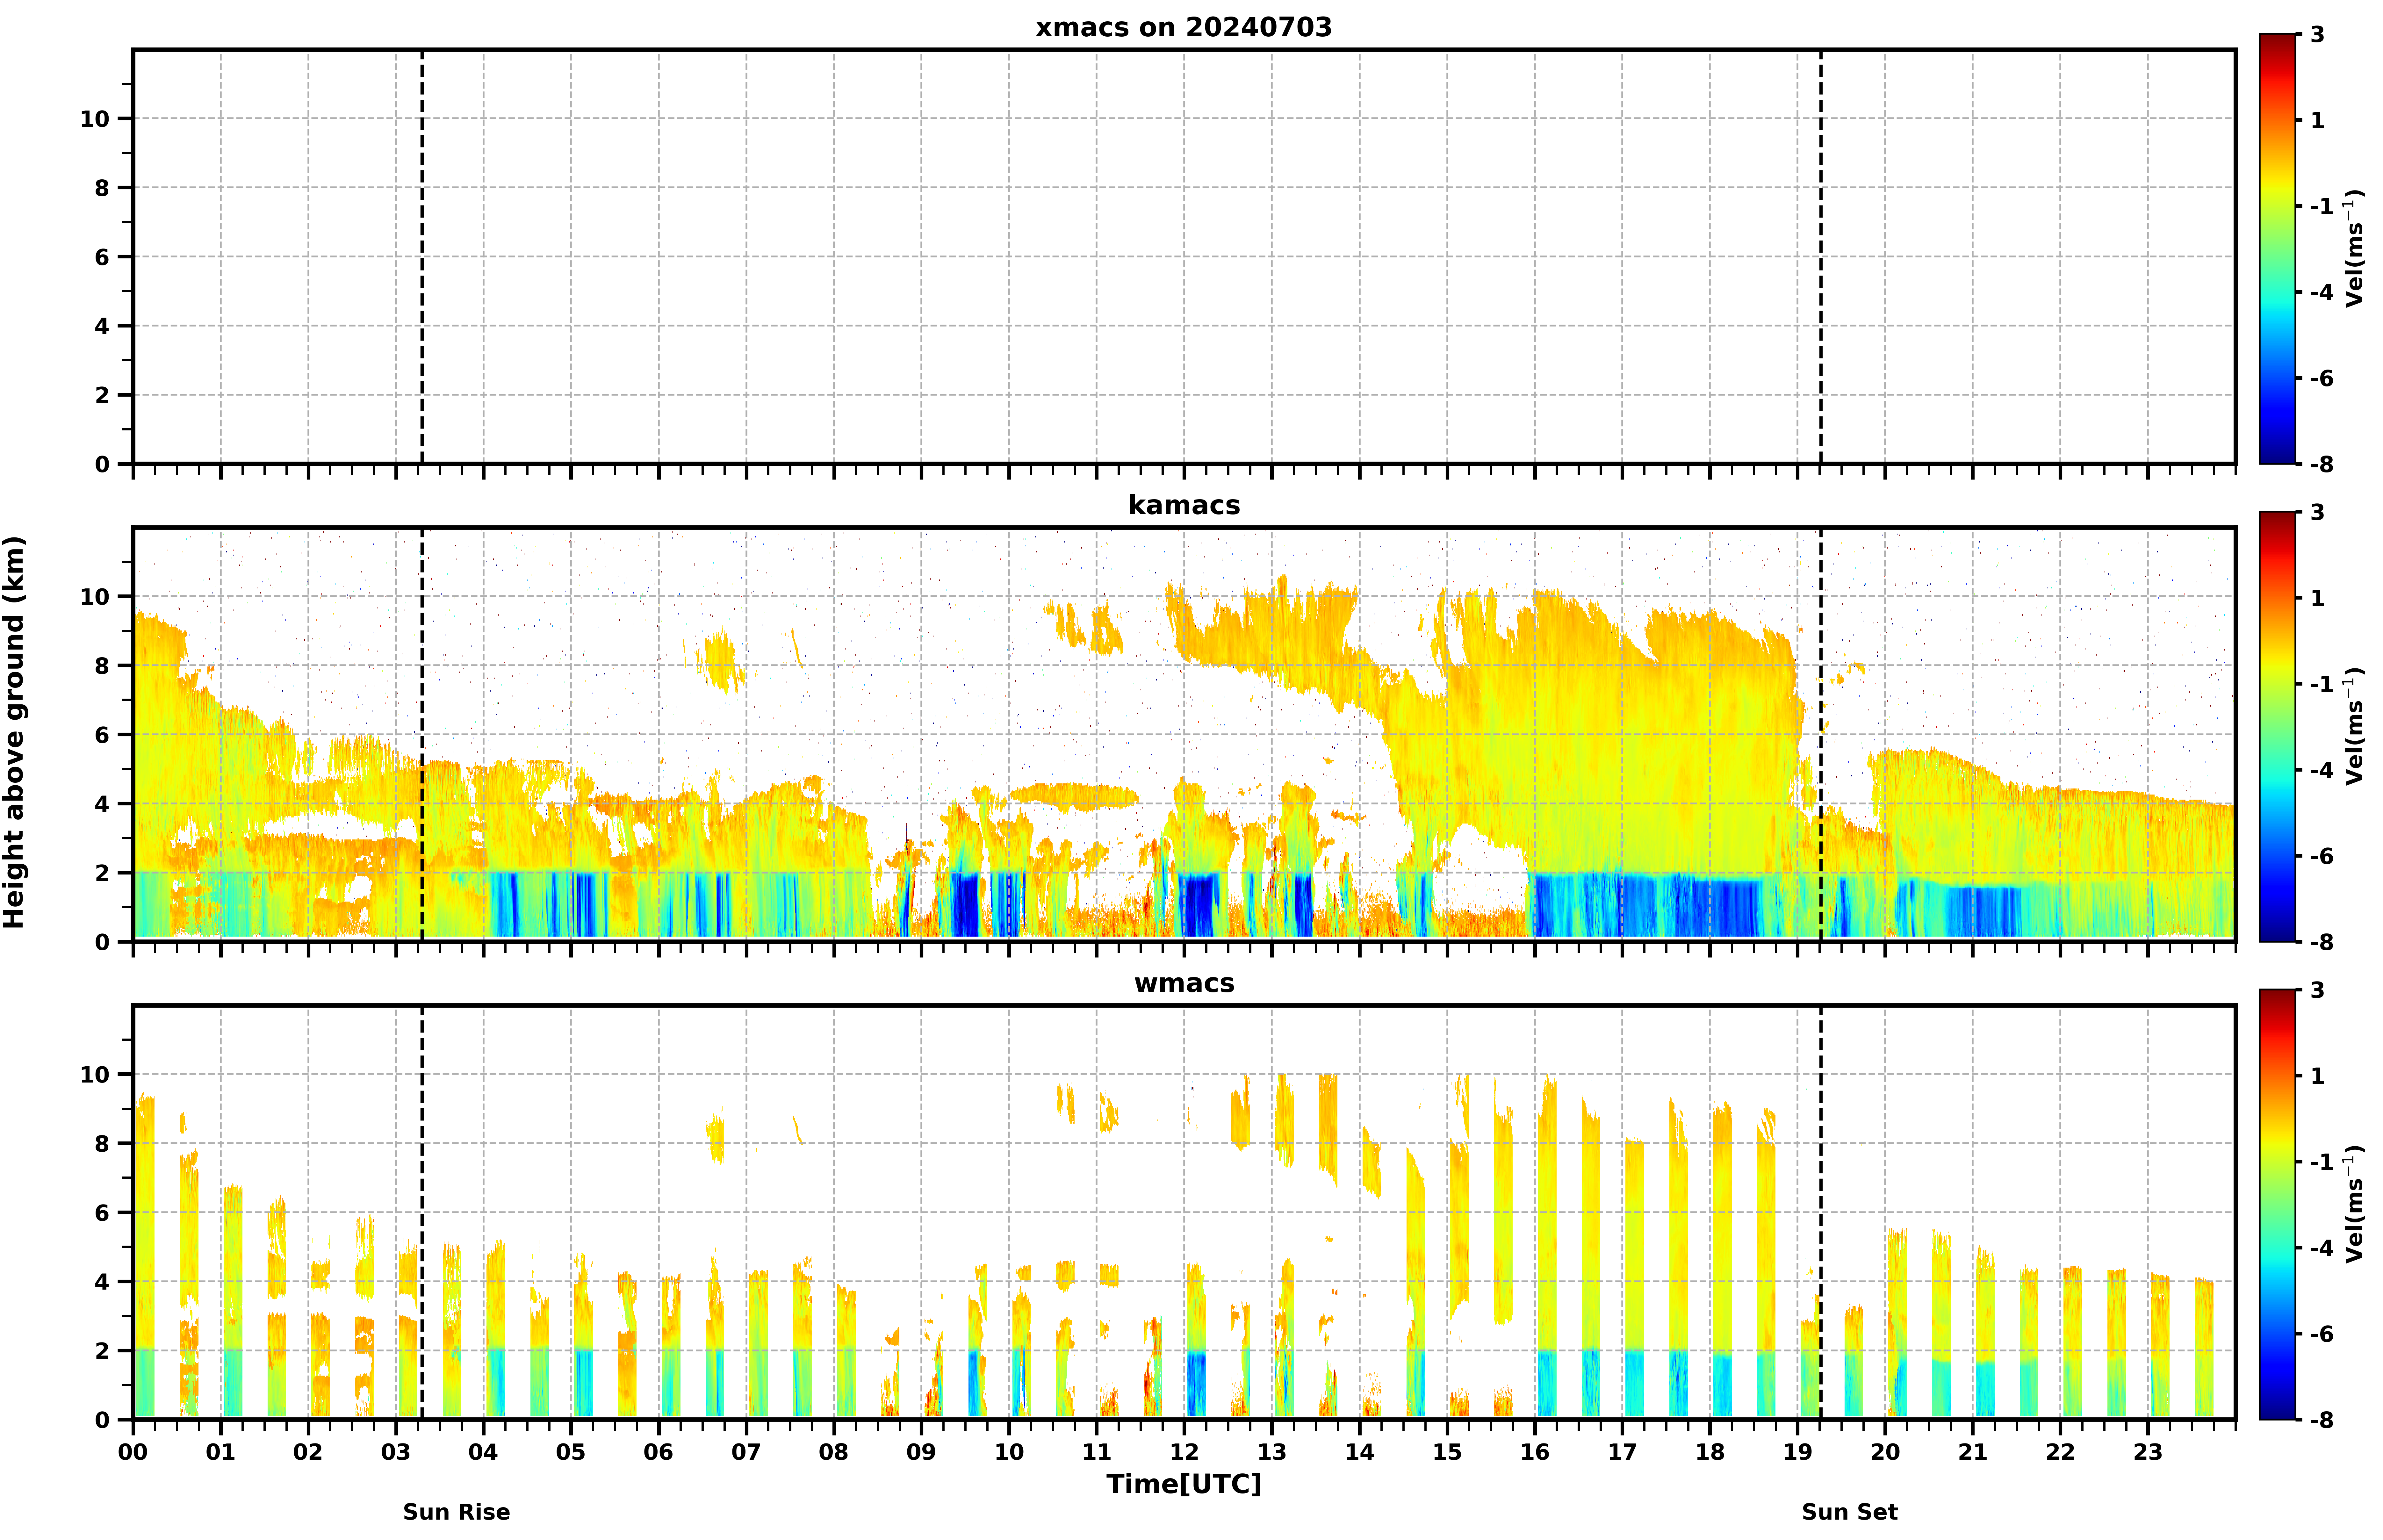Click the Time[UTC] axis label
This screenshot has height=1540, width=2383.
1184,1484
